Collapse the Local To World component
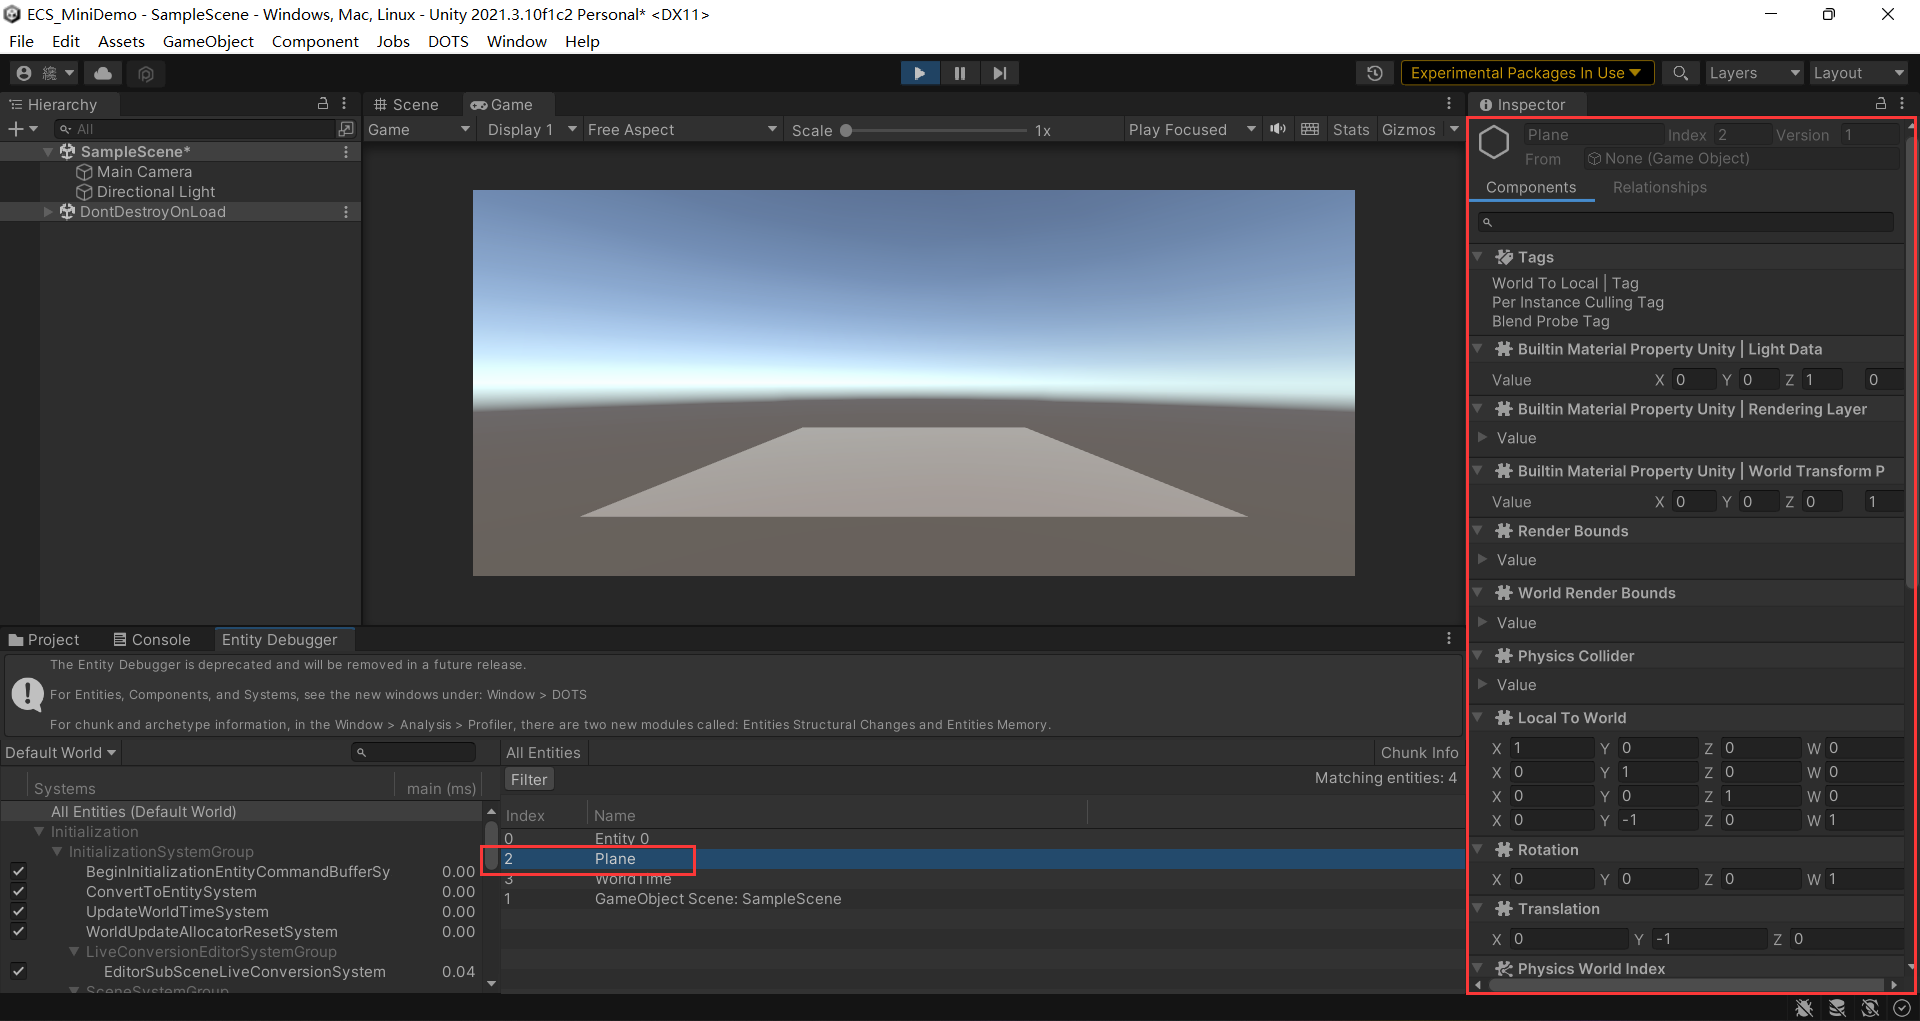The height and width of the screenshot is (1021, 1920). click(1478, 718)
